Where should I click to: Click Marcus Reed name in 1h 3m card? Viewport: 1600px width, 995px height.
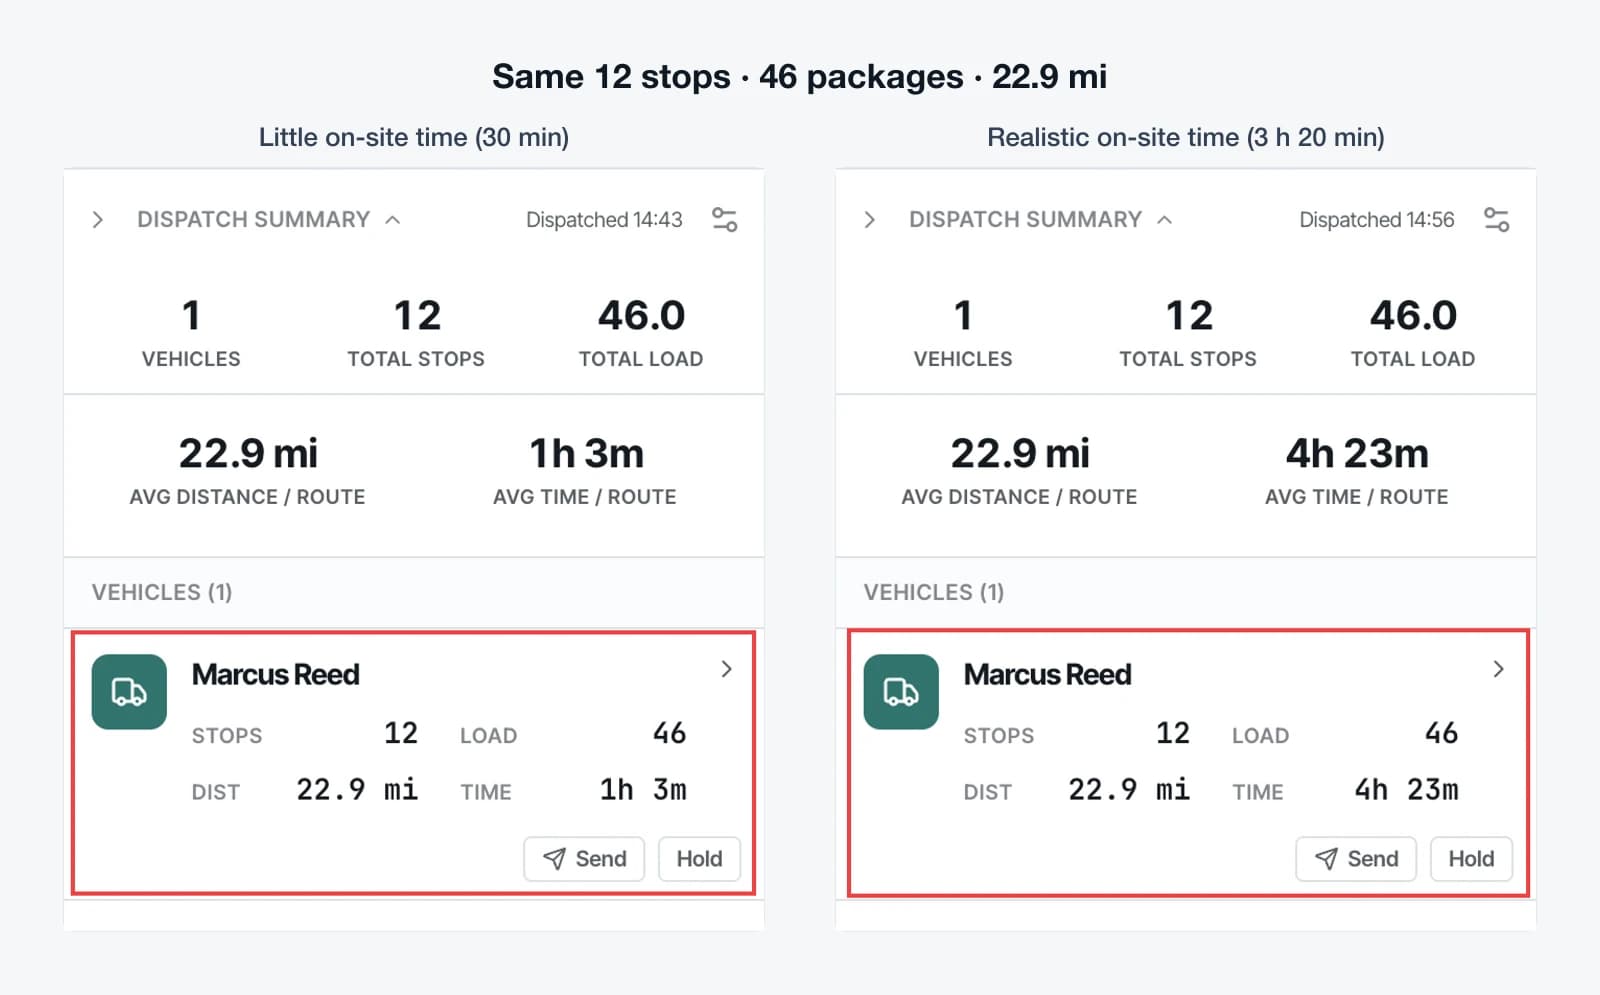pyautogui.click(x=276, y=675)
